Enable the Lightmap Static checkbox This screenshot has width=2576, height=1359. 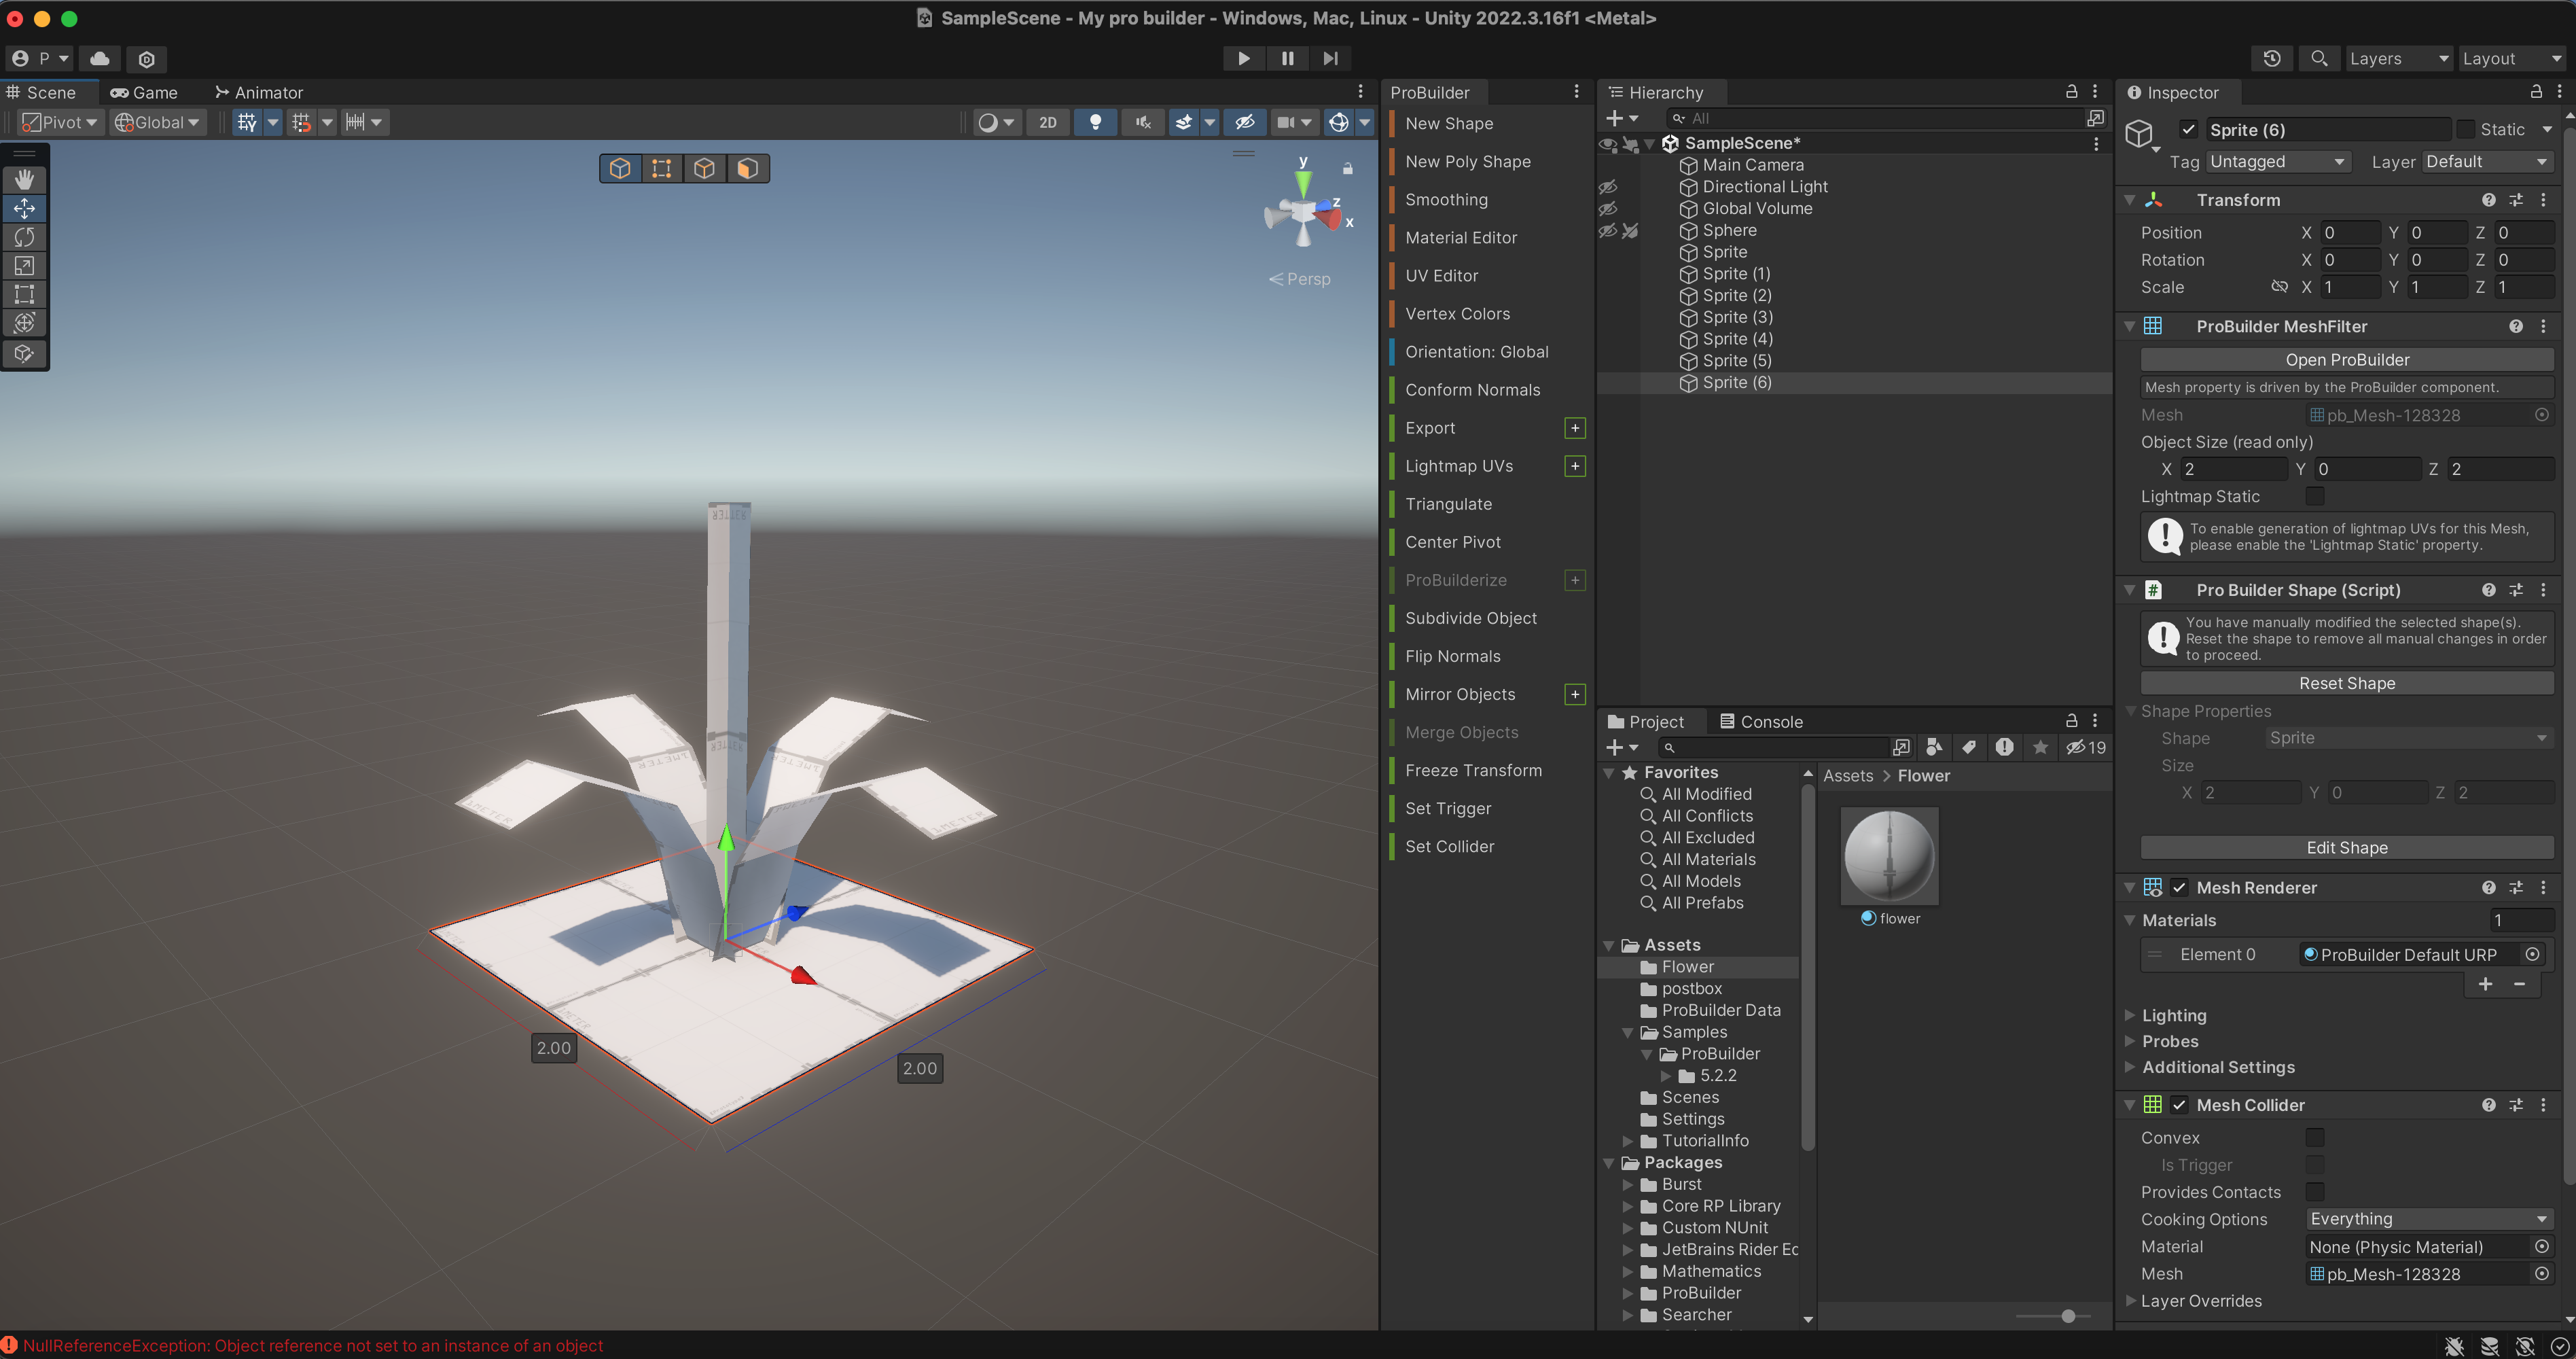pyautogui.click(x=2314, y=496)
